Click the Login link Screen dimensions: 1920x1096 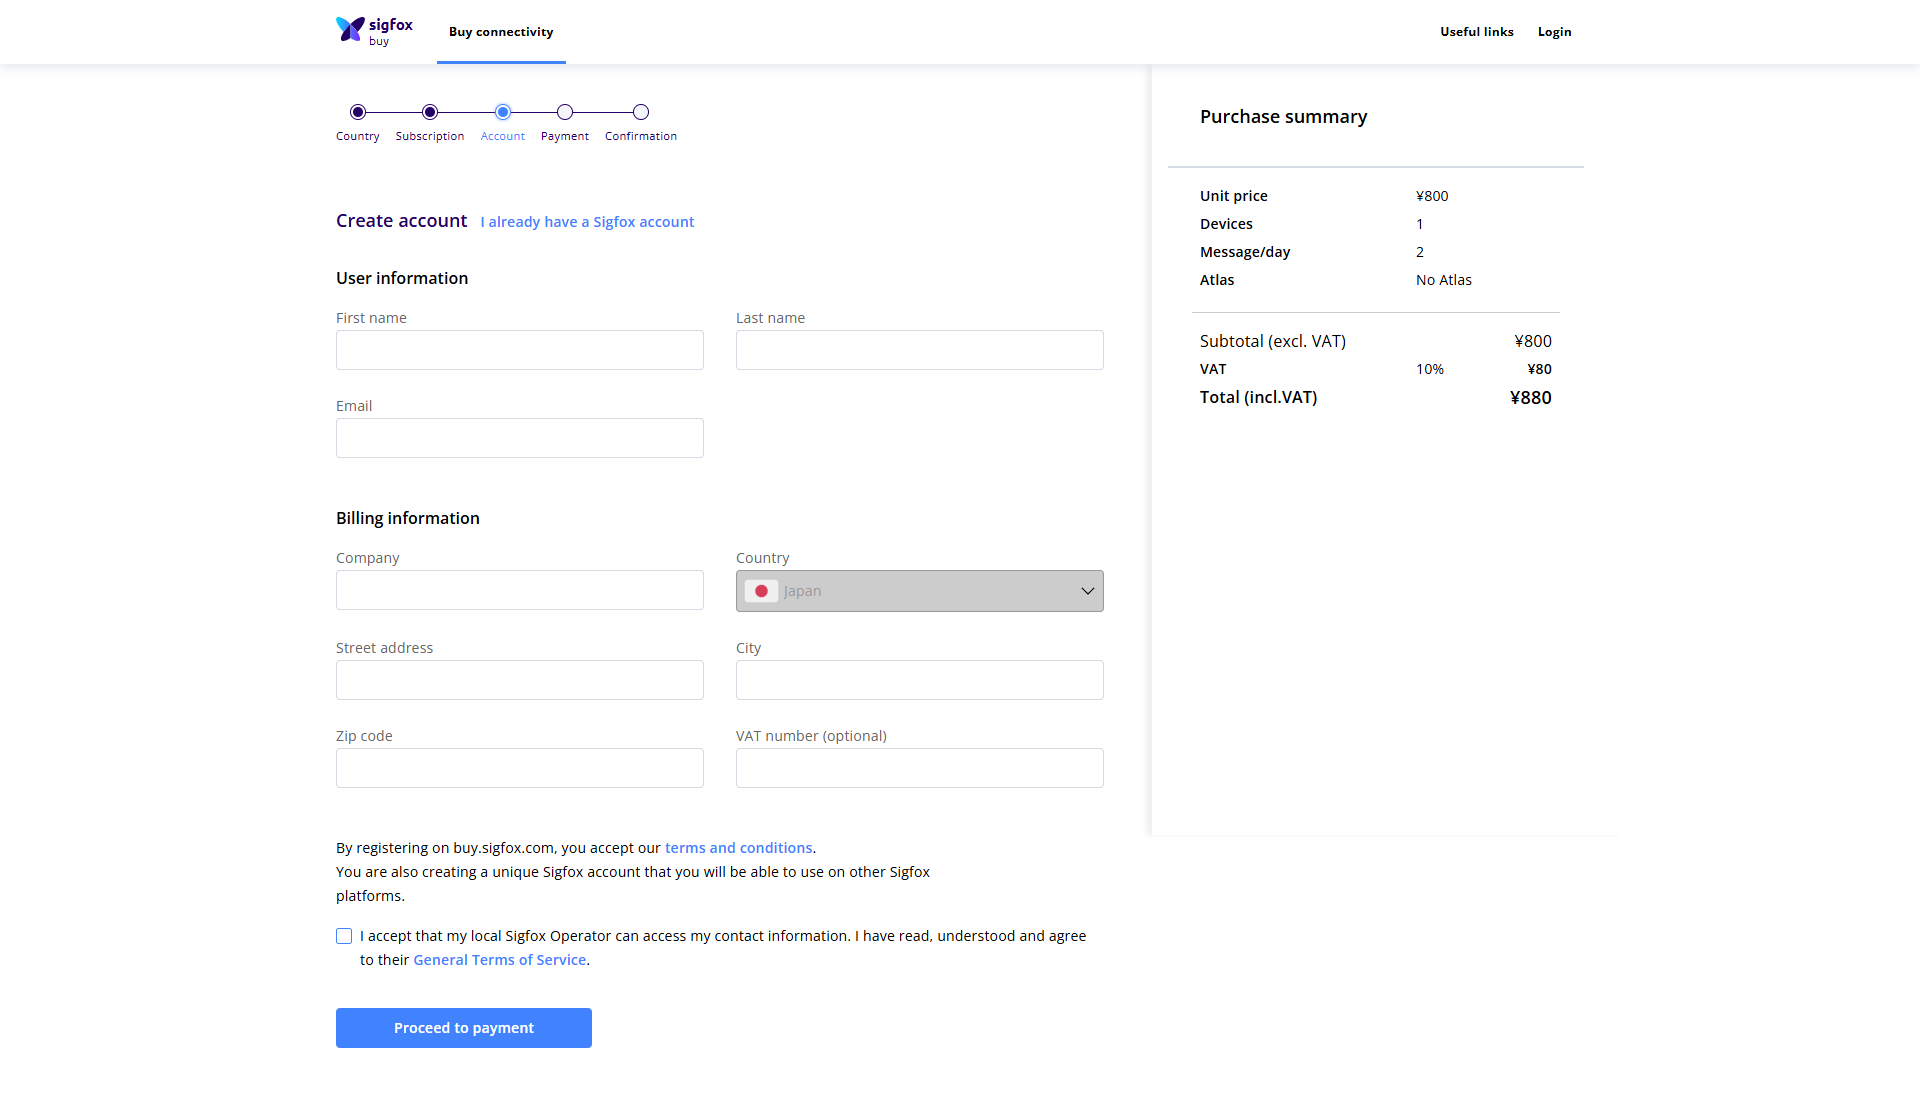tap(1554, 32)
